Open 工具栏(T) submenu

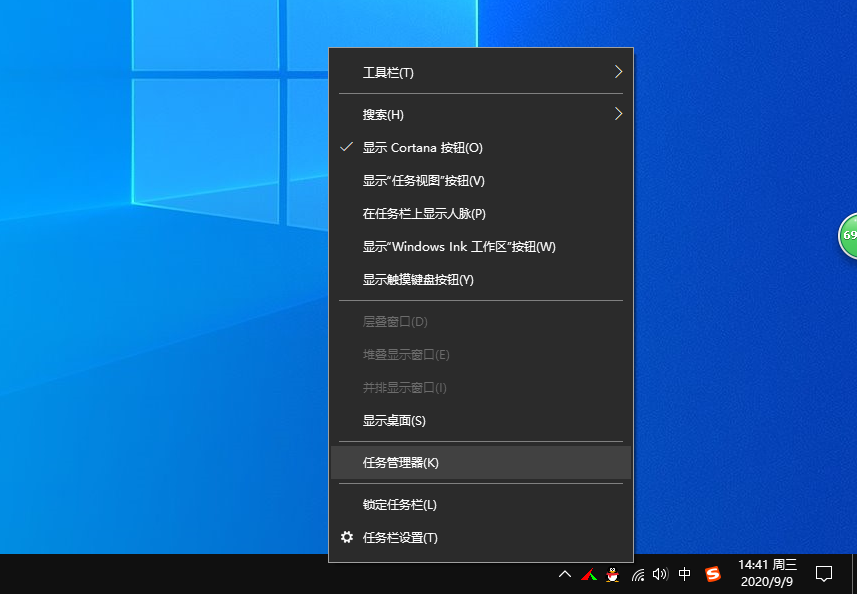tap(480, 72)
